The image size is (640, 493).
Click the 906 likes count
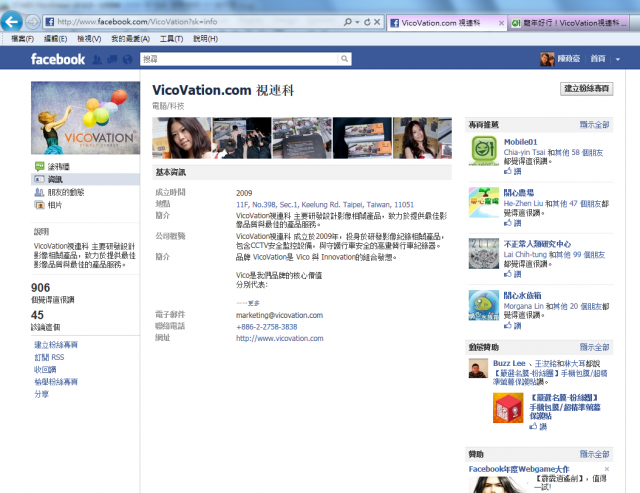[x=40, y=288]
